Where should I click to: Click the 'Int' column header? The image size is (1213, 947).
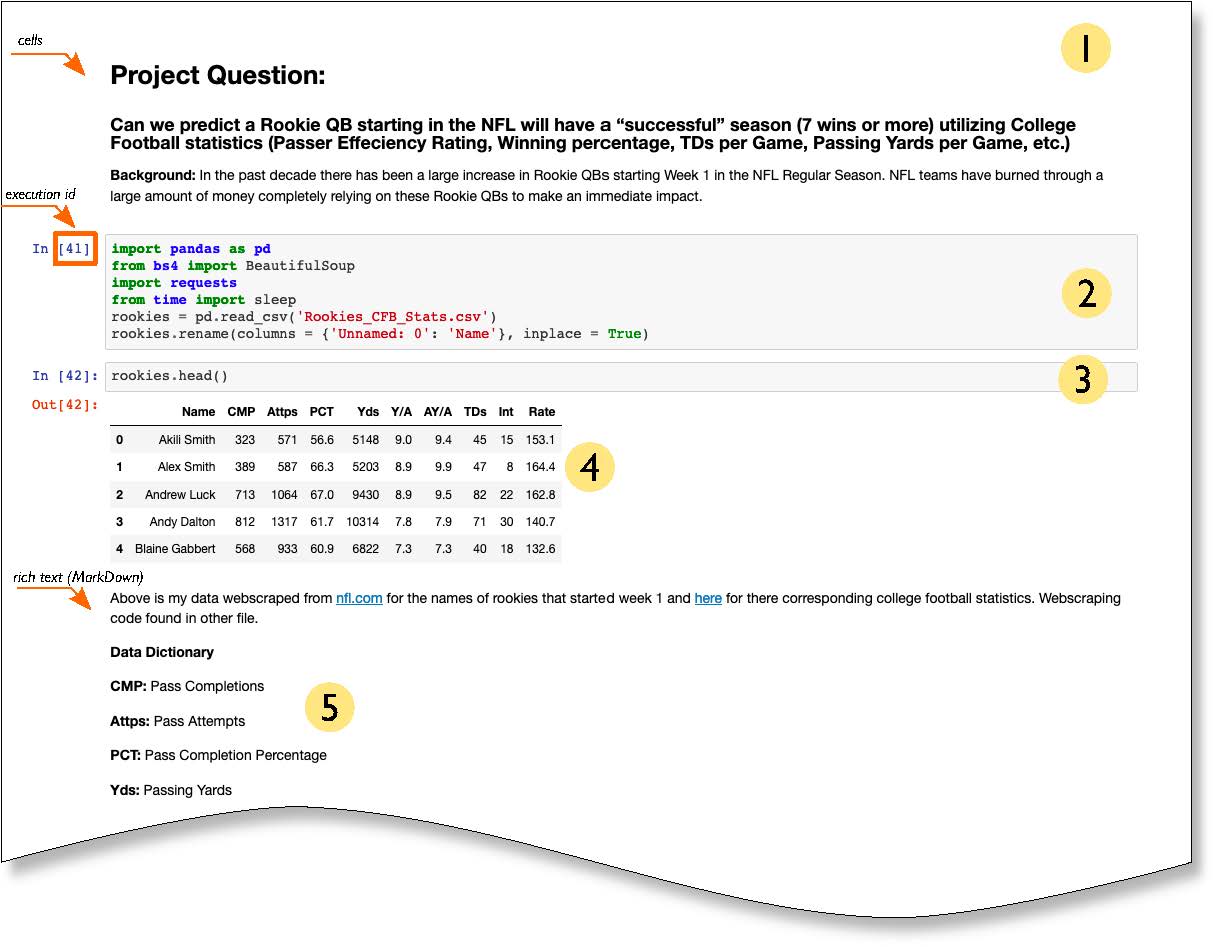point(506,412)
